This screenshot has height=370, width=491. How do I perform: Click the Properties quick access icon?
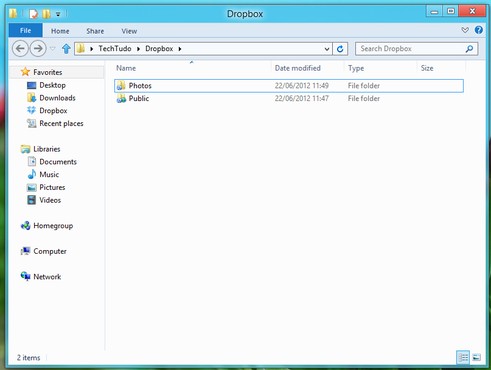[x=33, y=14]
